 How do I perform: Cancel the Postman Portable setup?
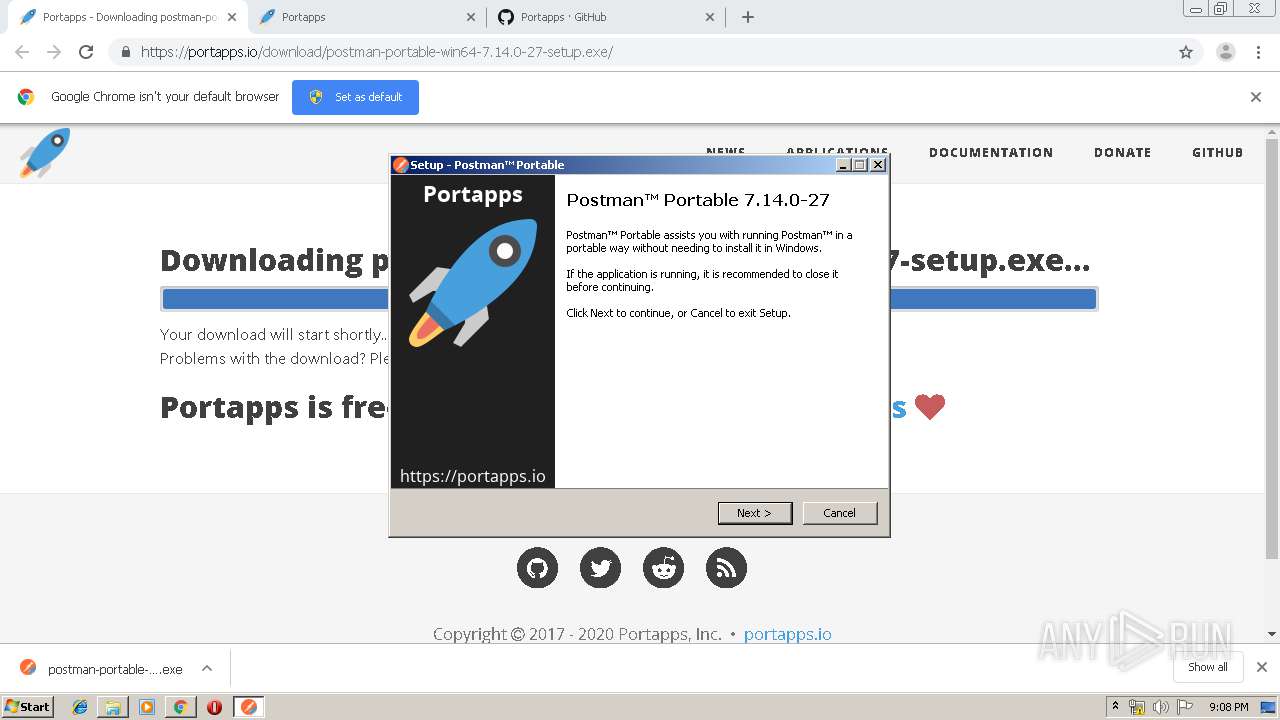[840, 513]
